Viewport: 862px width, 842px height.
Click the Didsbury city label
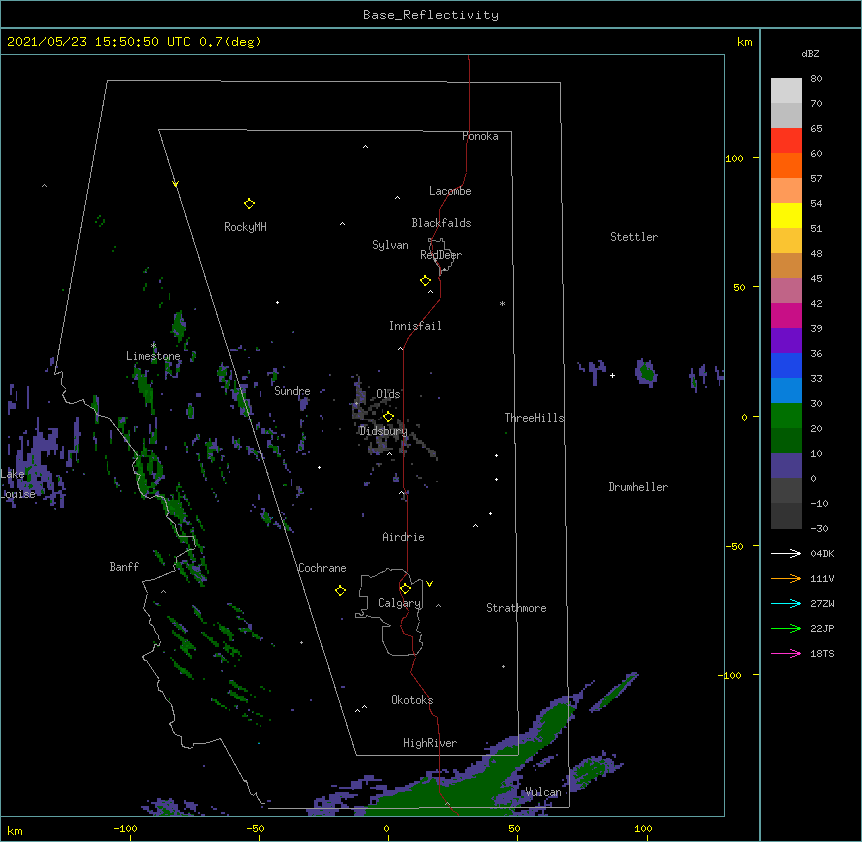pyautogui.click(x=383, y=431)
